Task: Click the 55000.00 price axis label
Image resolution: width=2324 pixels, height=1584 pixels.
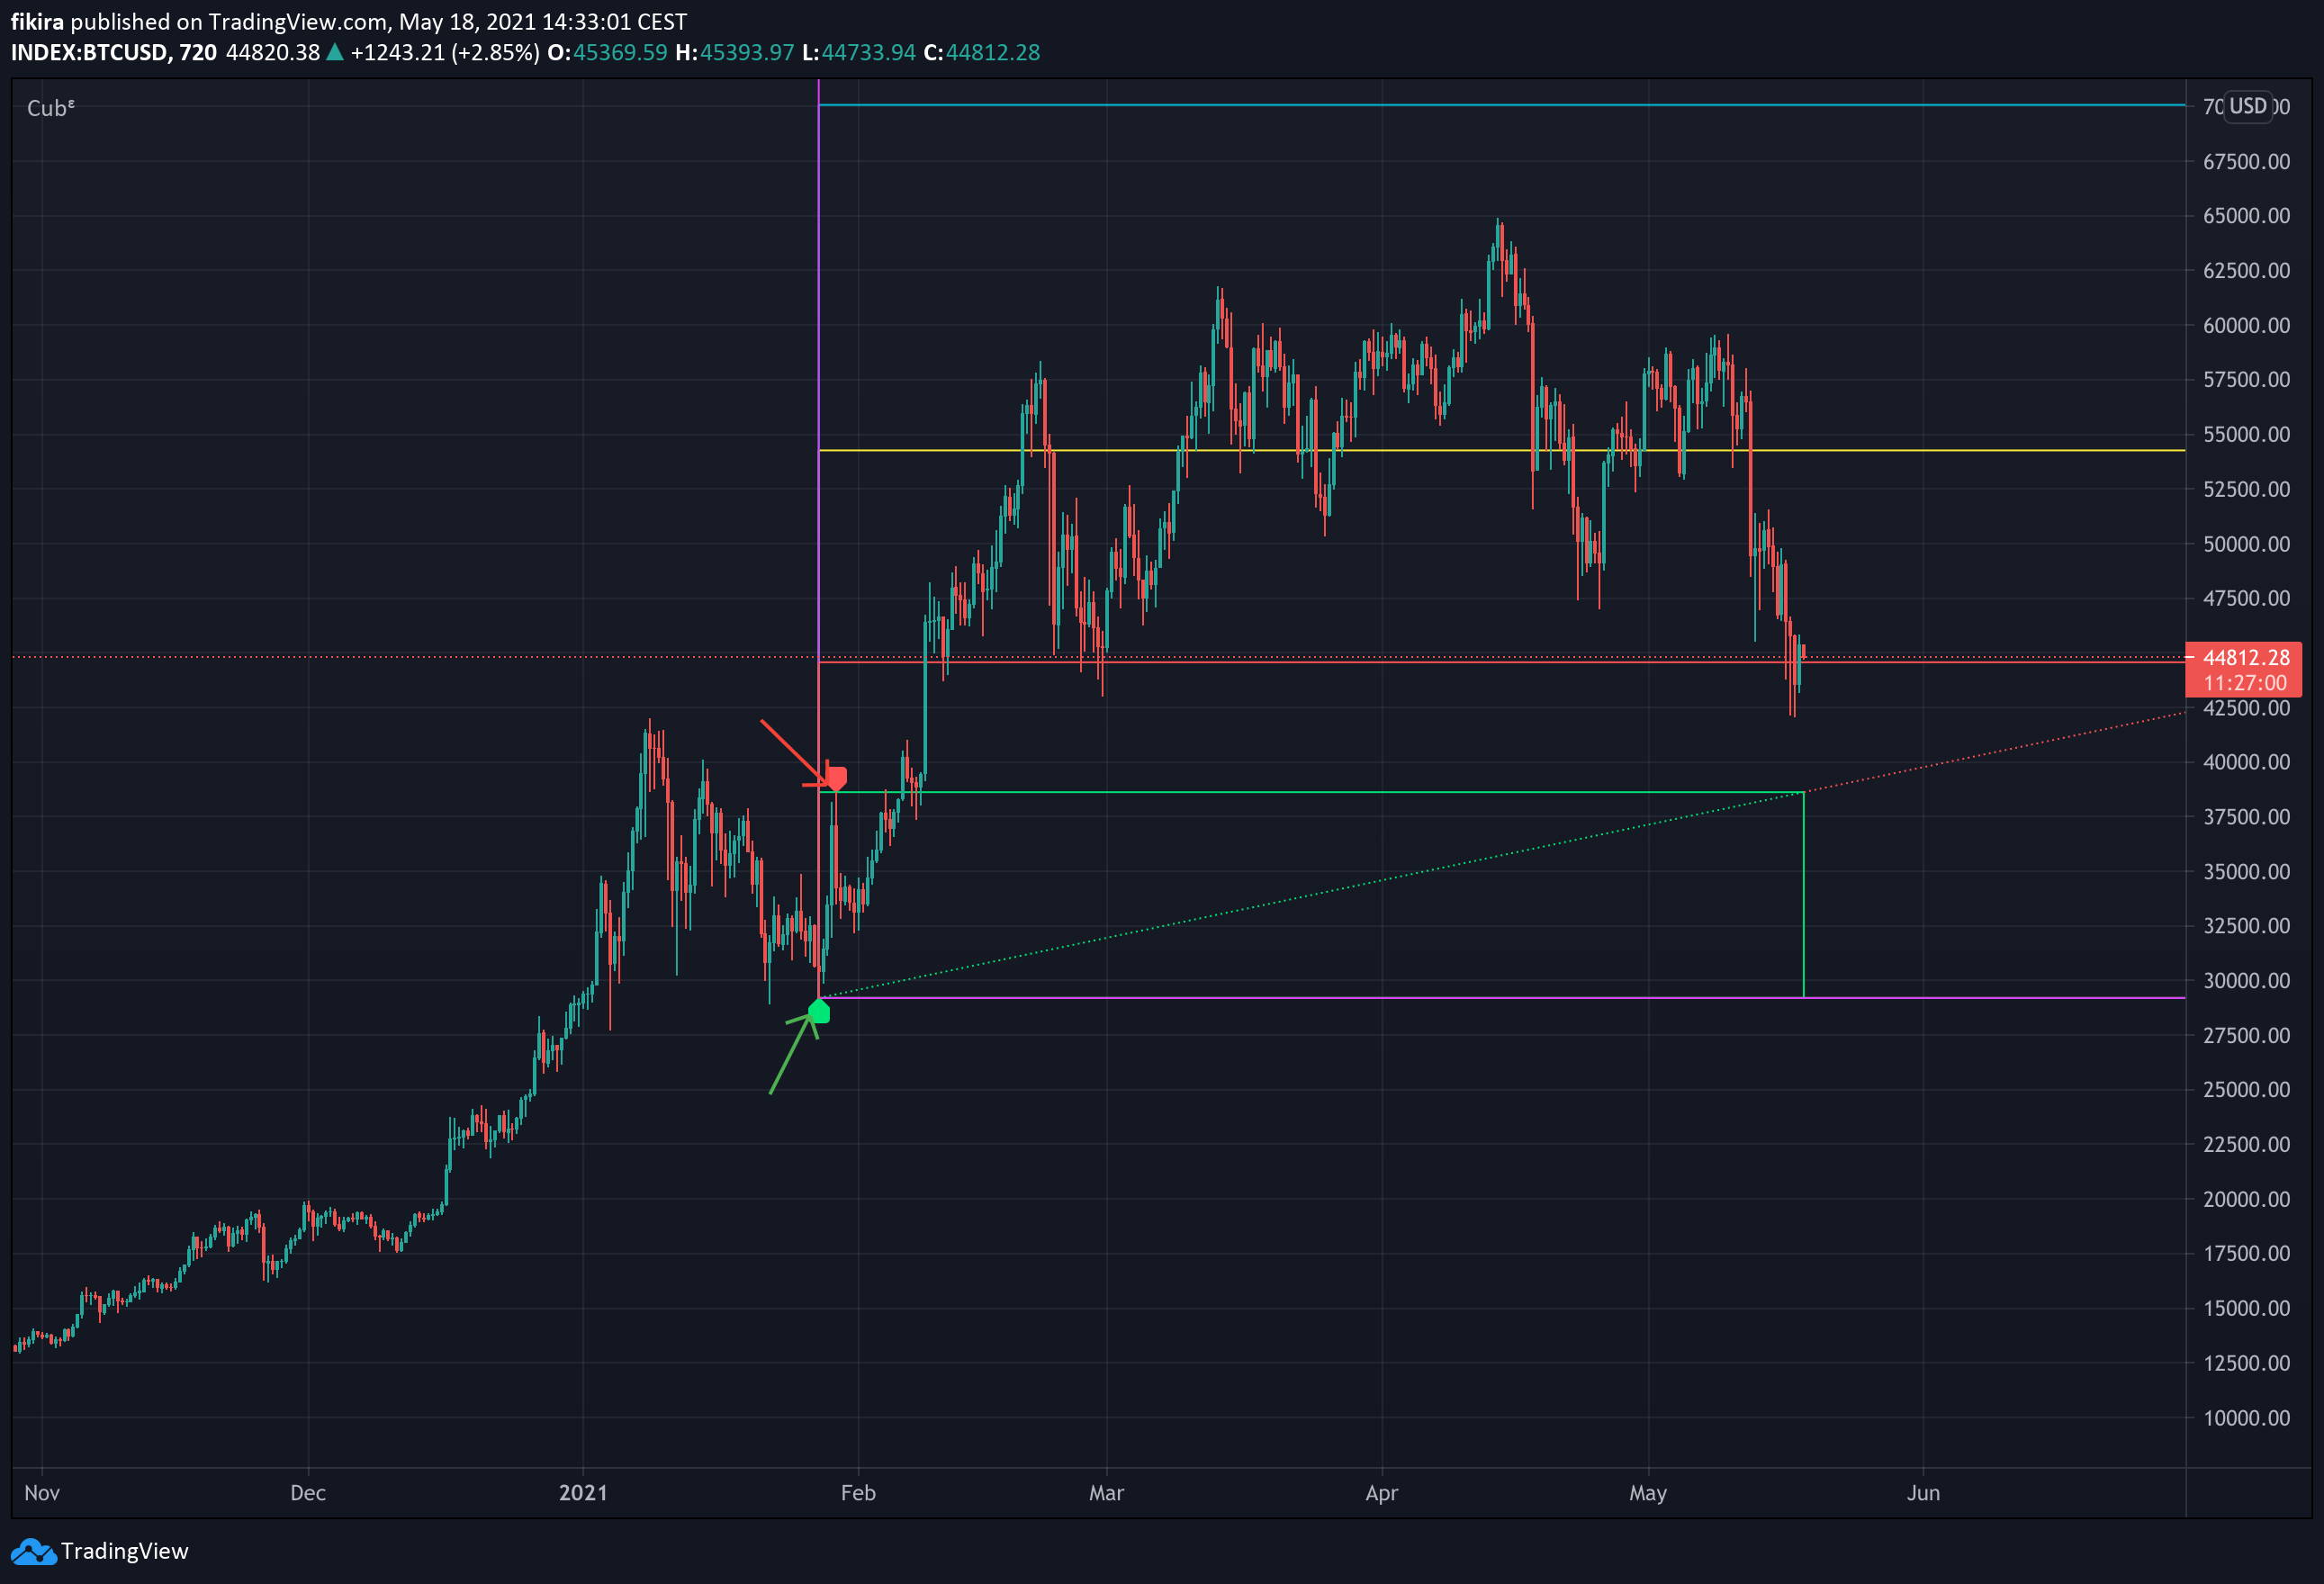Action: (2246, 434)
